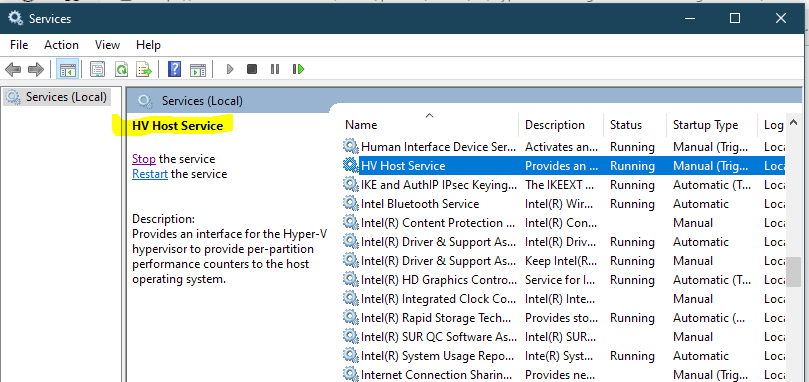Click the Forward arrow in the toolbar
Image resolution: width=809 pixels, height=382 pixels.
tap(35, 69)
